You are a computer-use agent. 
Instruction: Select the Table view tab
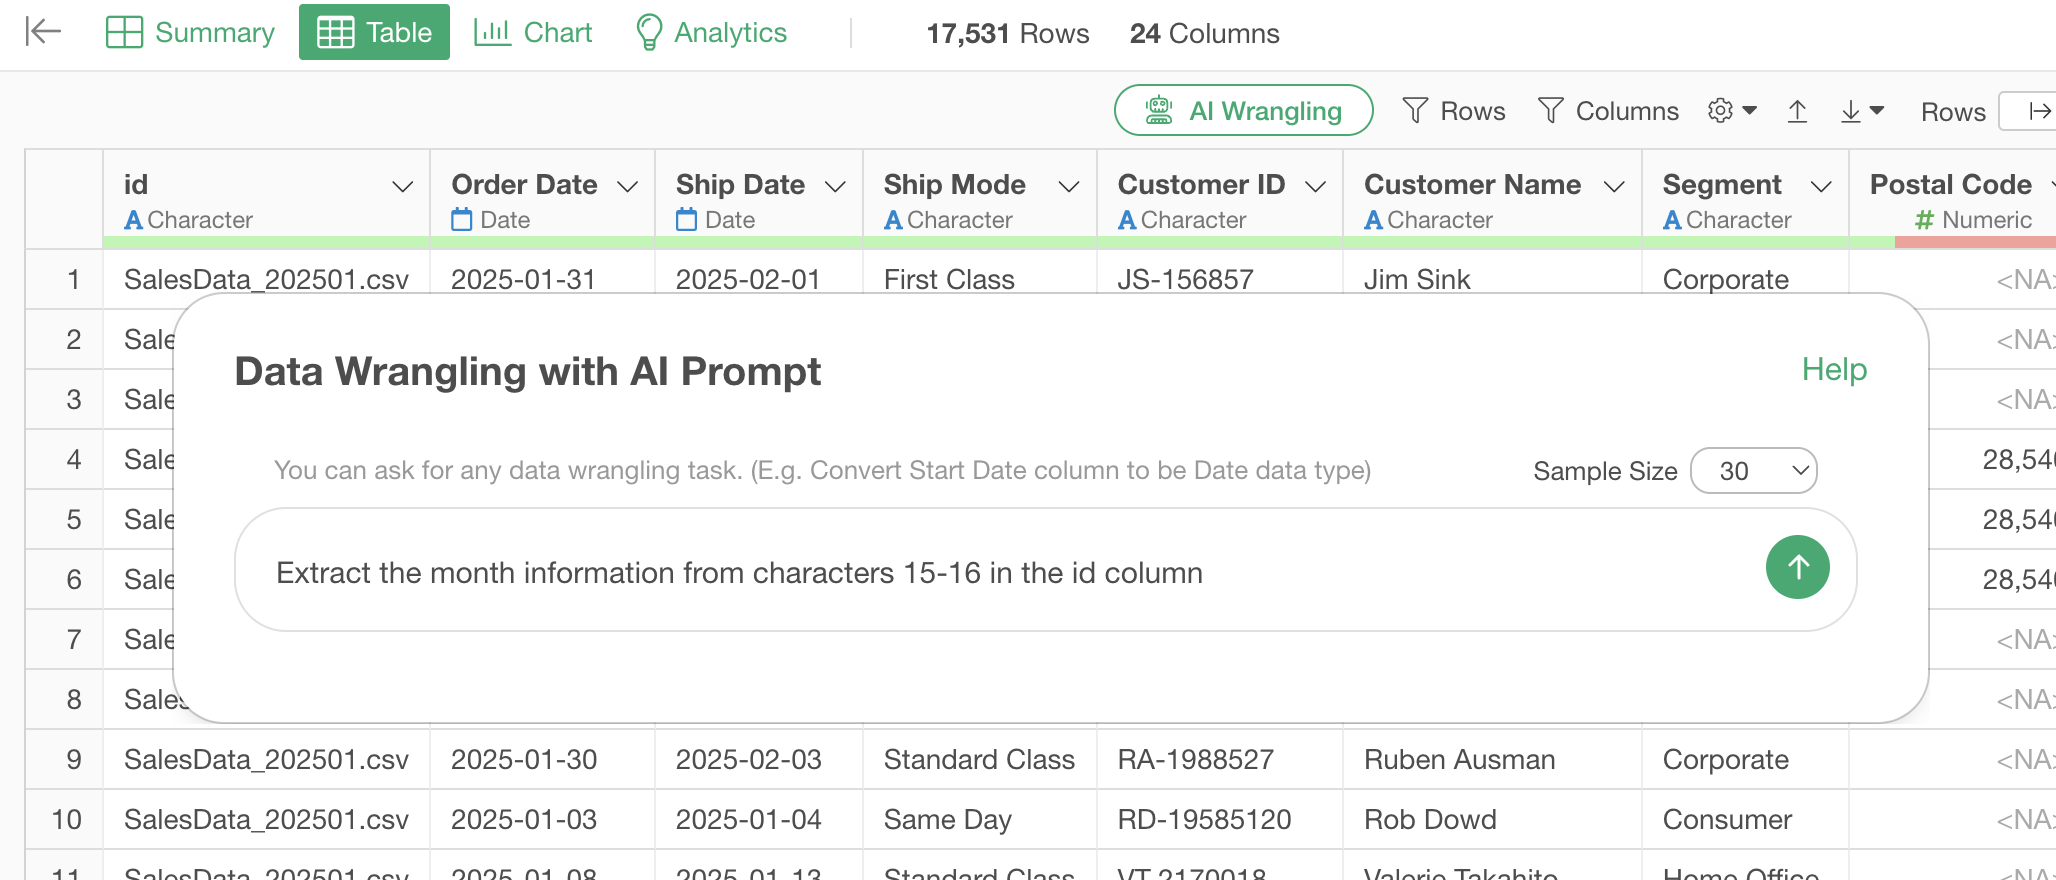tap(374, 33)
